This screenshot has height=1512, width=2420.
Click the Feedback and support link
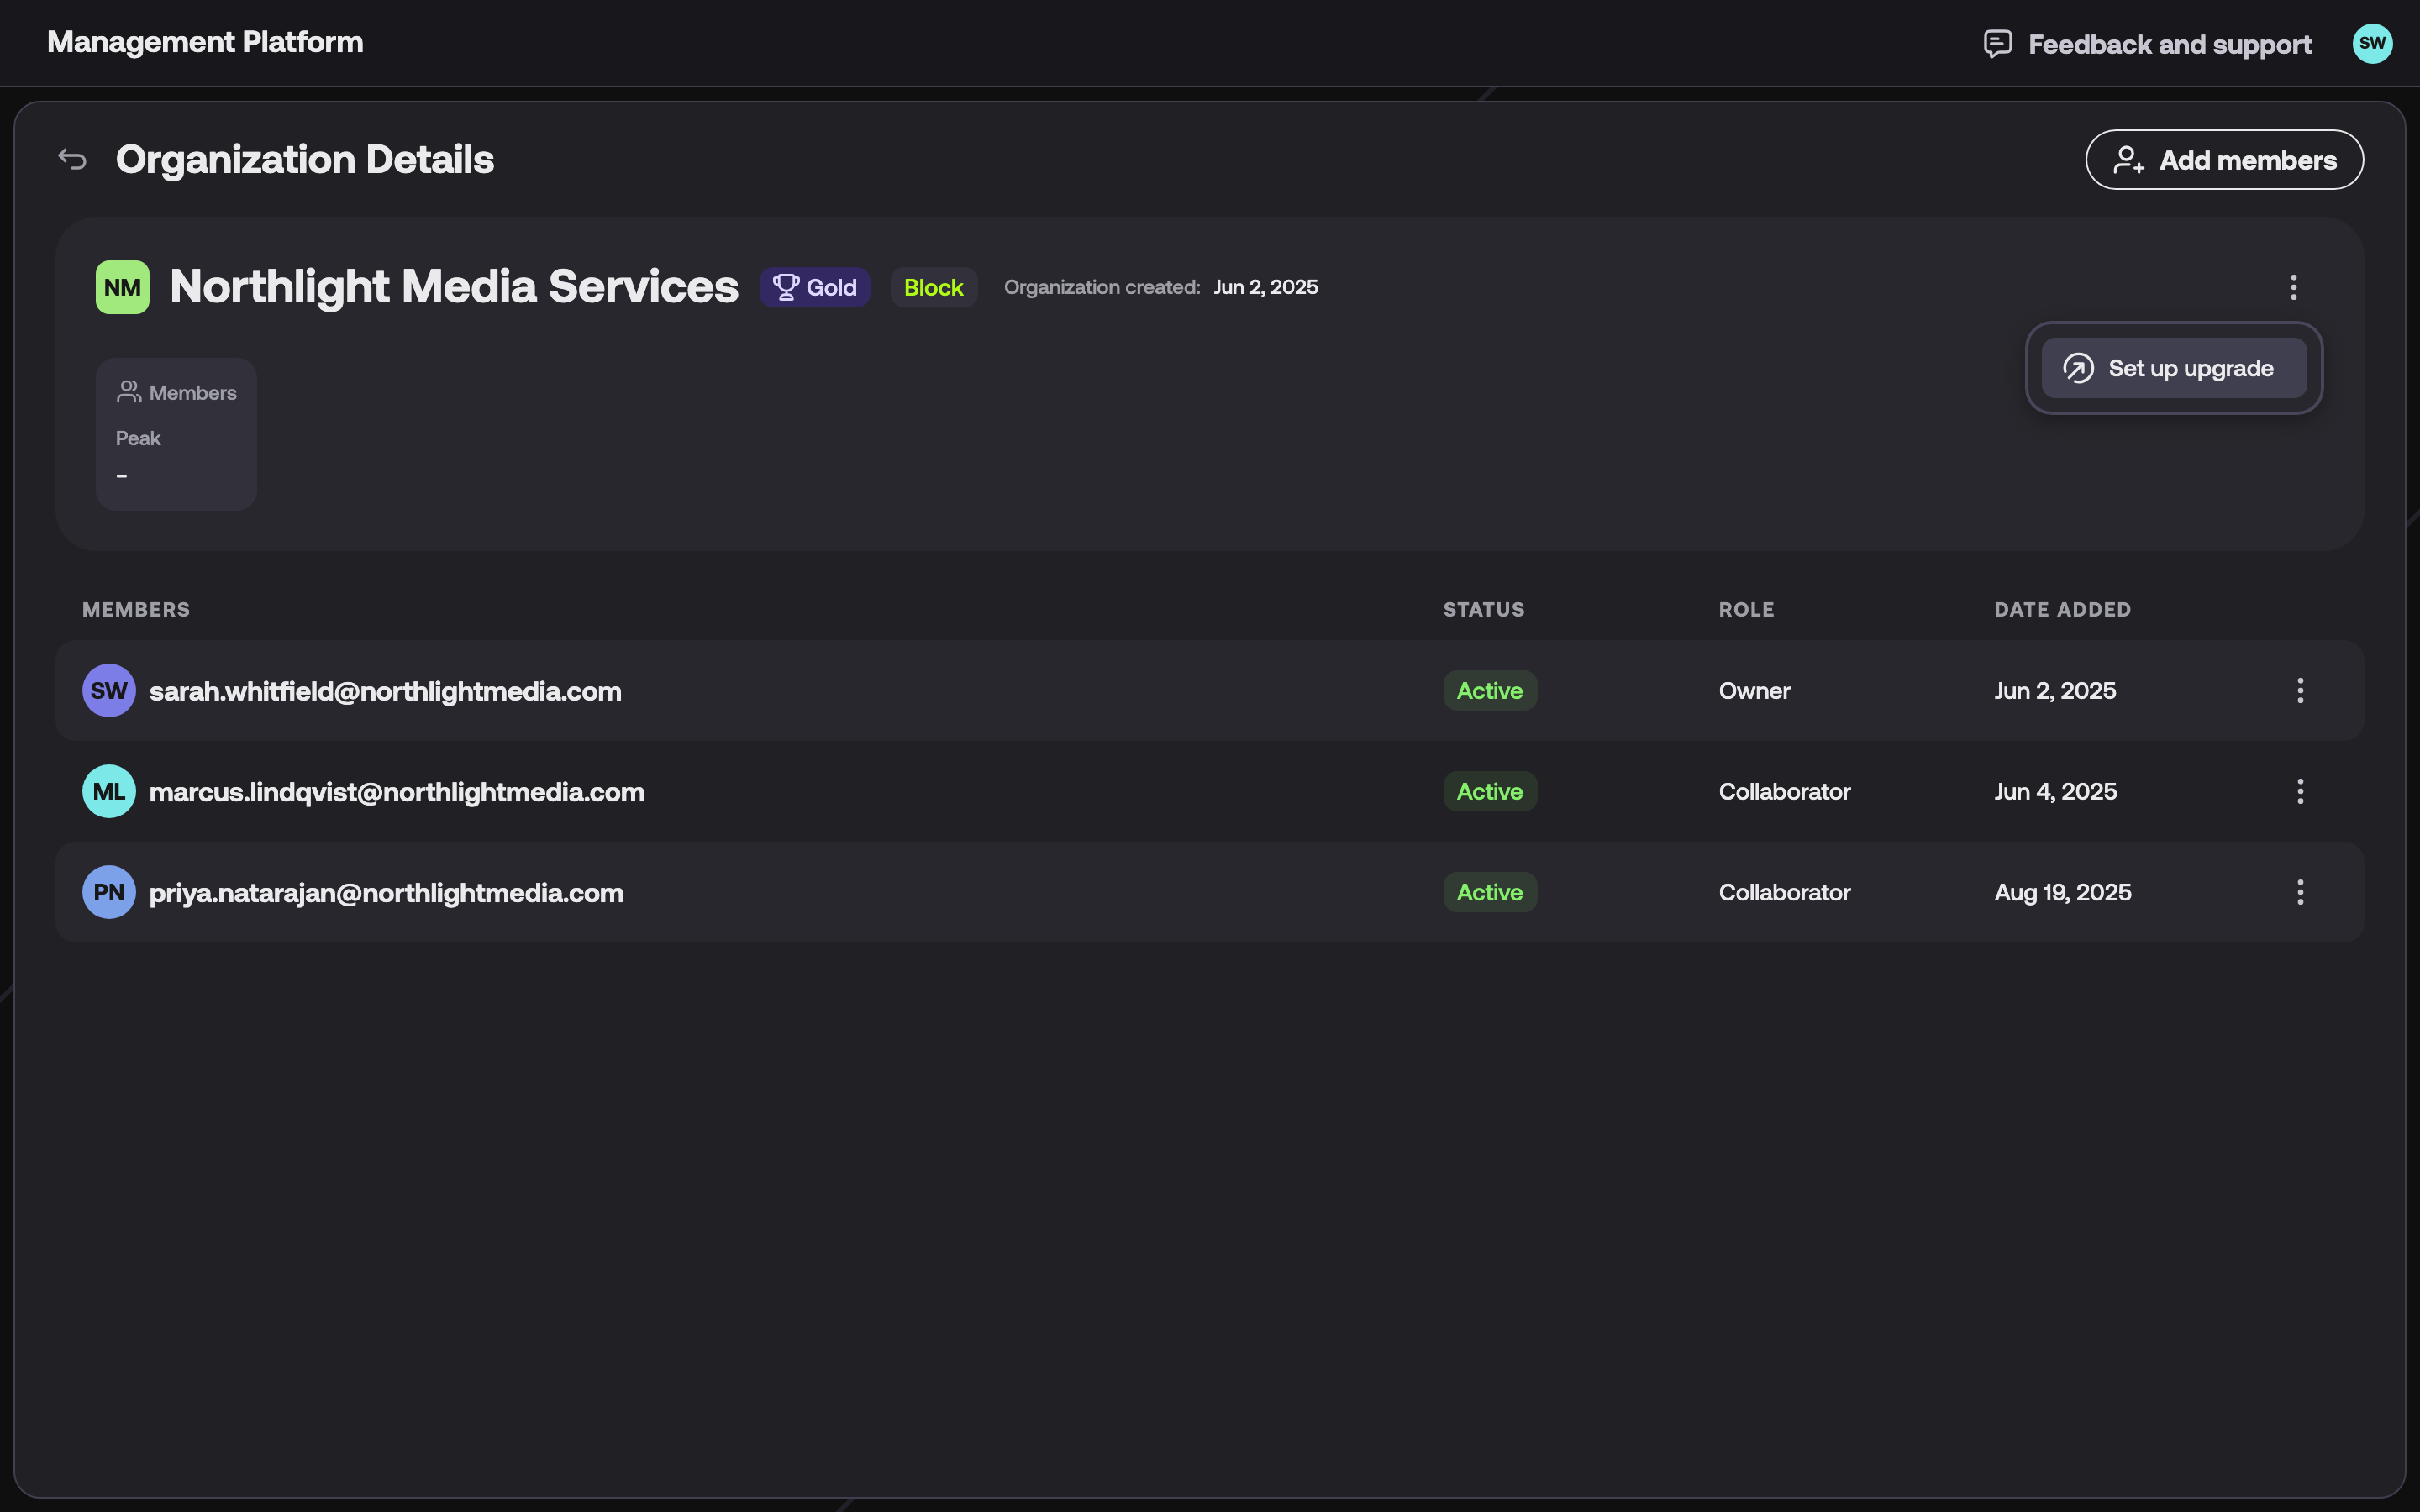pyautogui.click(x=2170, y=44)
